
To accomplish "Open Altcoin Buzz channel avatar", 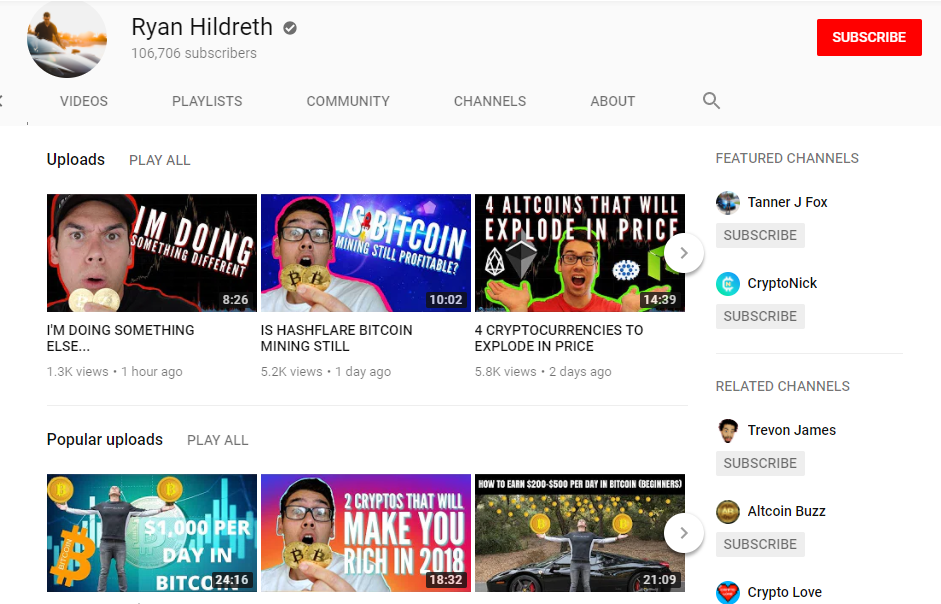I will tap(728, 512).
